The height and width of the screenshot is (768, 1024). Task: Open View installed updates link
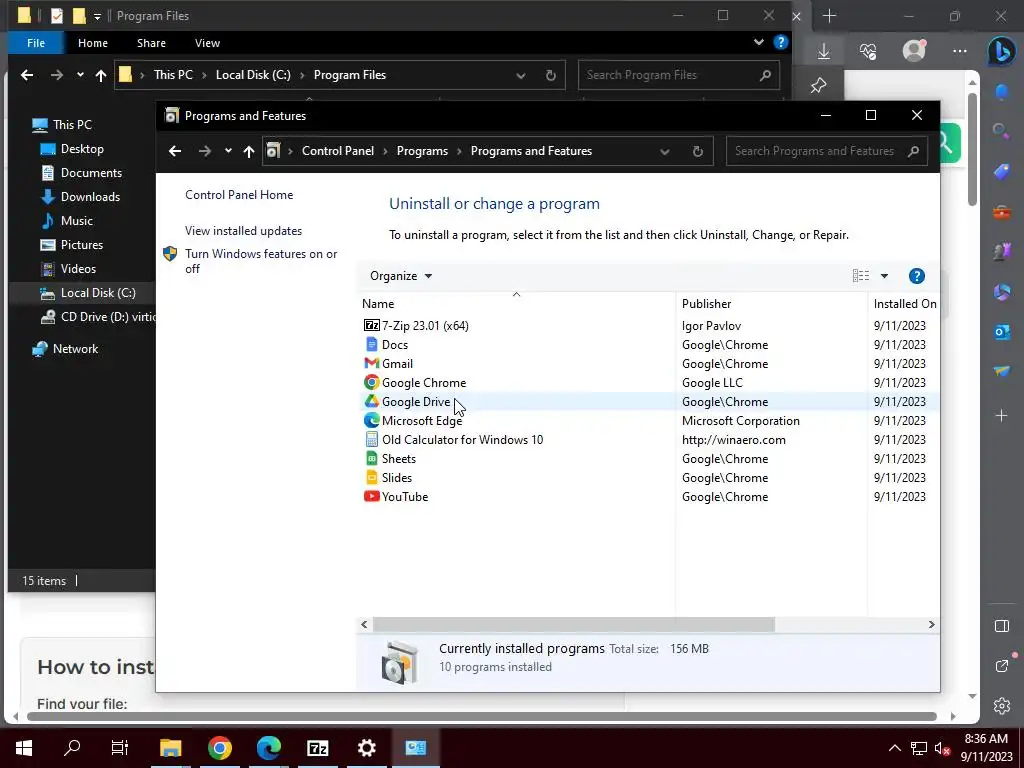[243, 231]
